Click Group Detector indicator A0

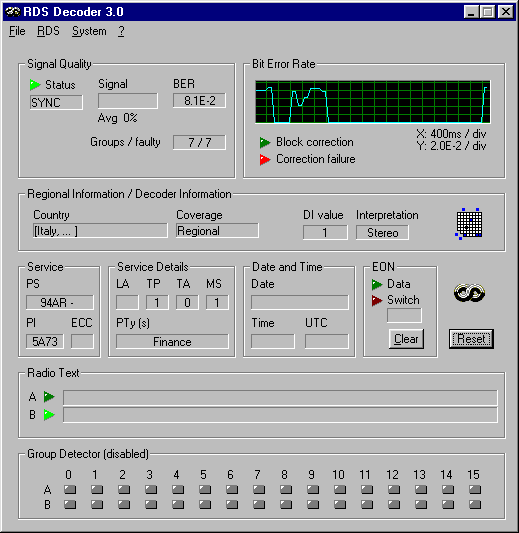[70, 489]
